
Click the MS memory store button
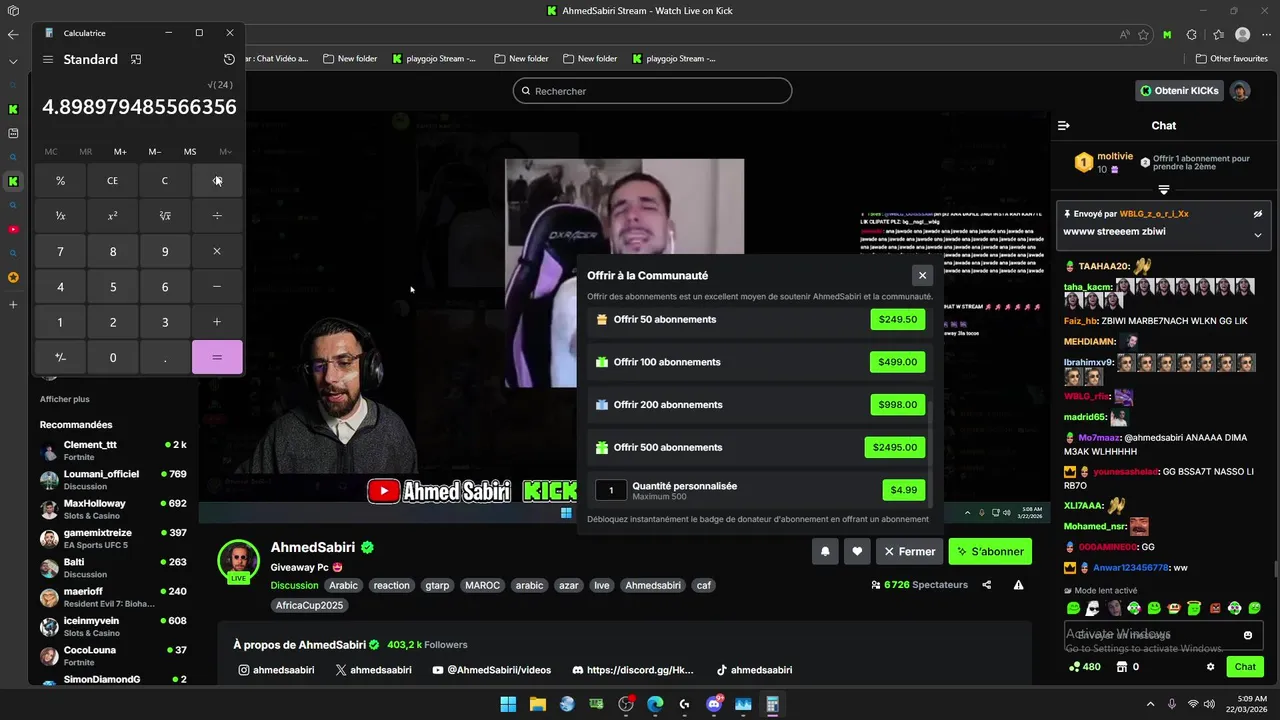click(190, 152)
